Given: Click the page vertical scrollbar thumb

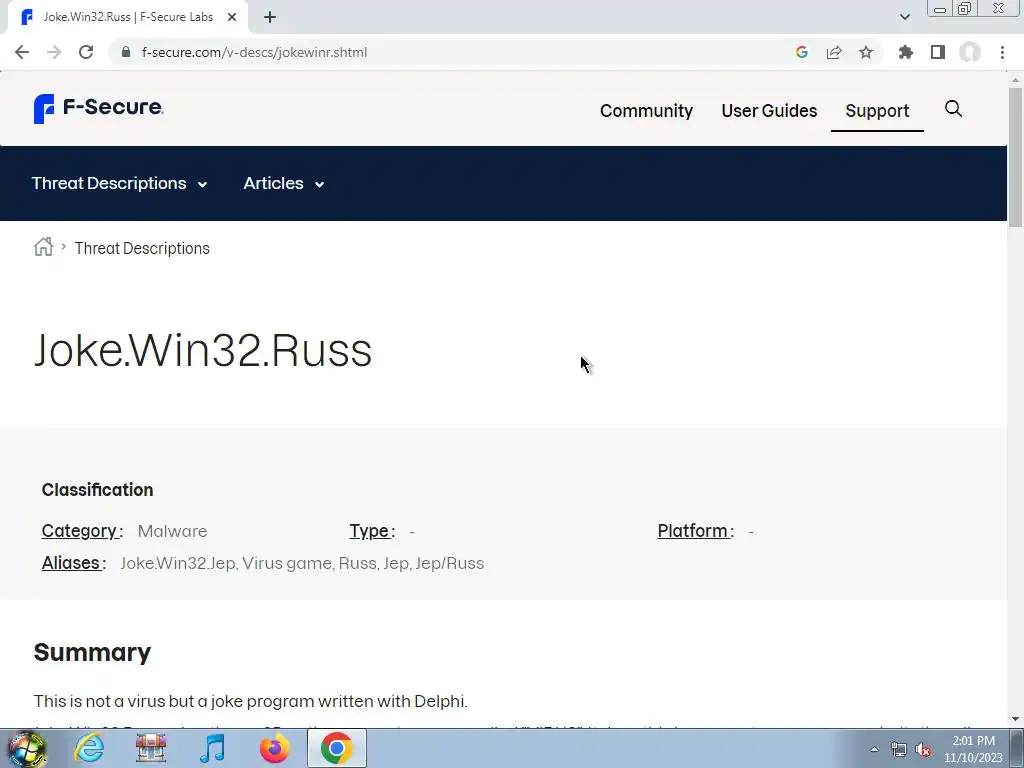Looking at the screenshot, I should [x=1016, y=157].
